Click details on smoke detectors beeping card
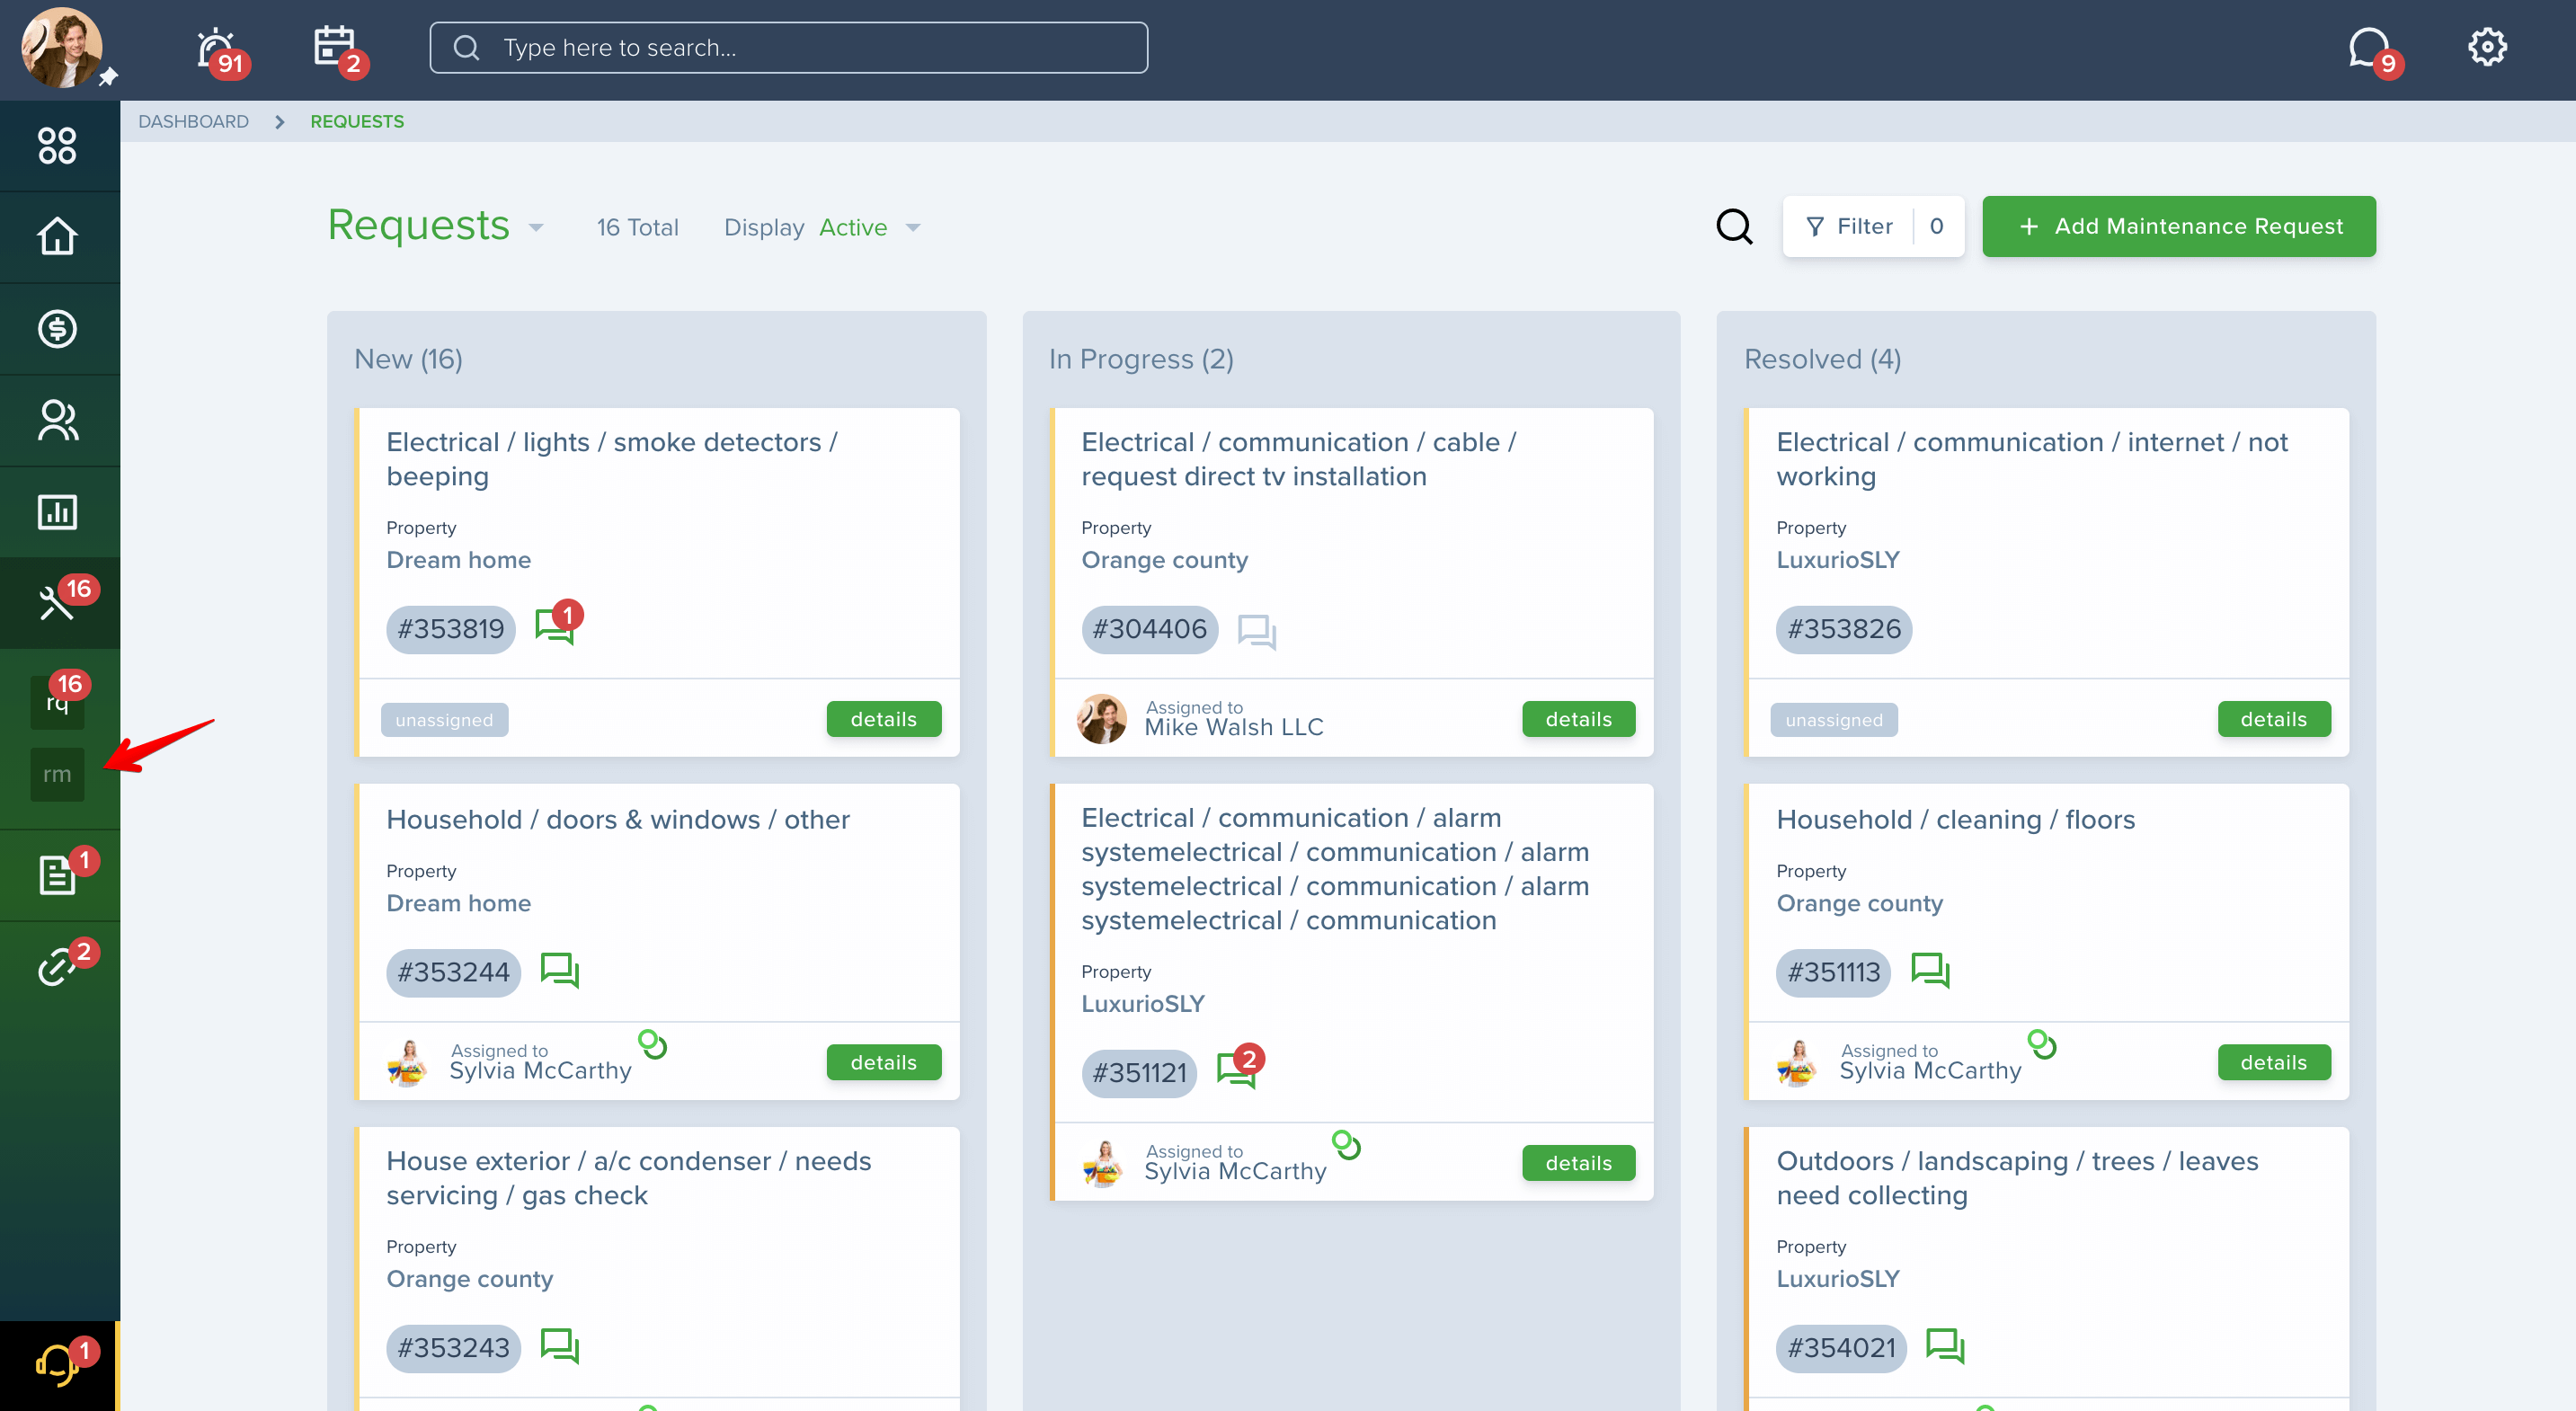This screenshot has width=2576, height=1411. [x=884, y=719]
